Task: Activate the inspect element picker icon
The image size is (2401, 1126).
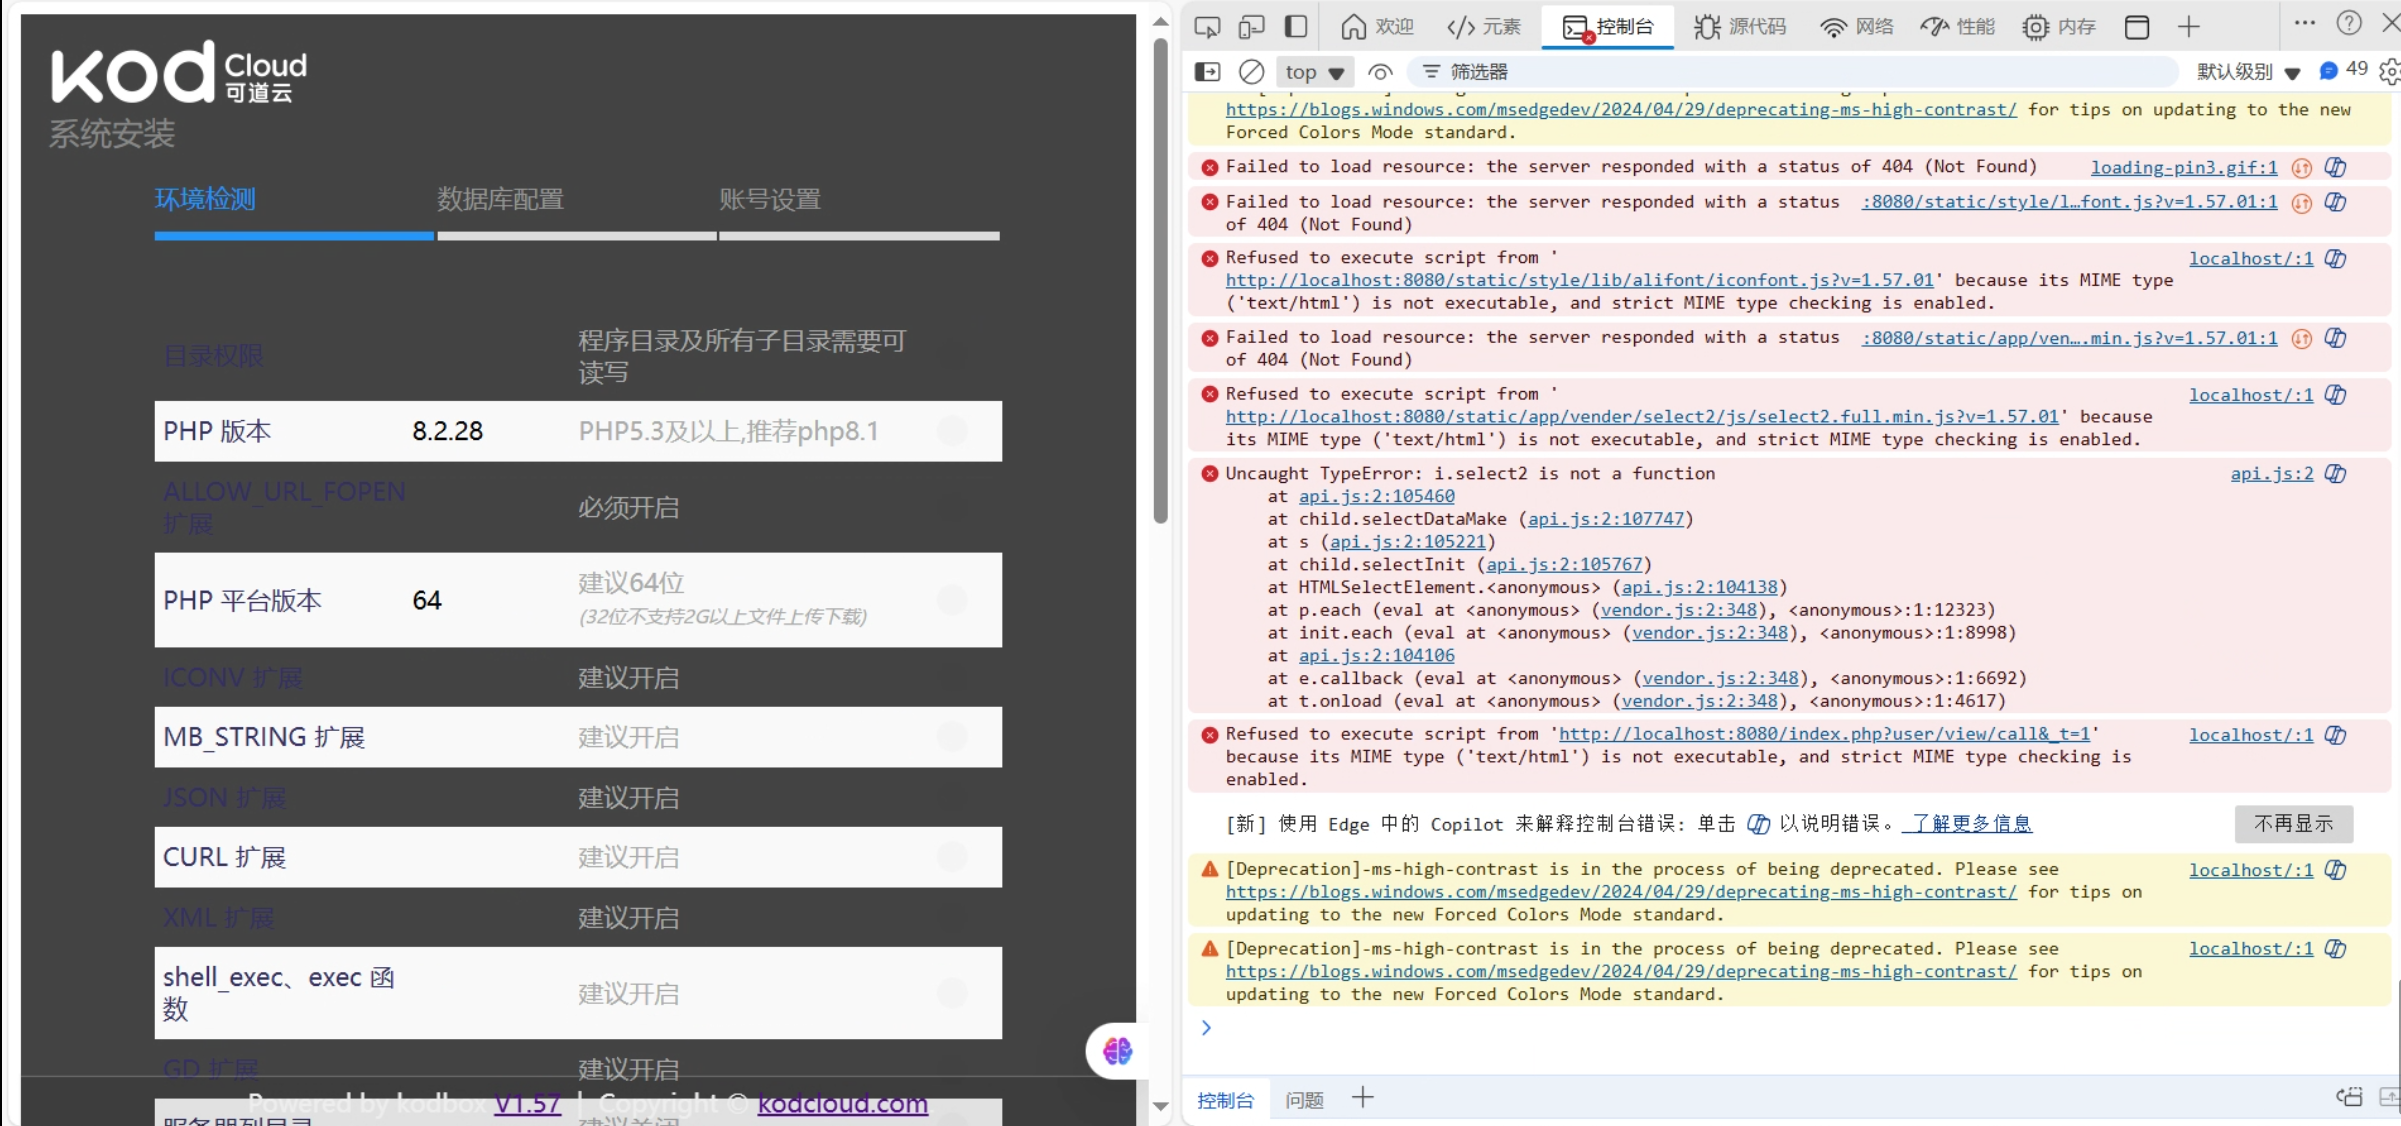Action: [1207, 27]
